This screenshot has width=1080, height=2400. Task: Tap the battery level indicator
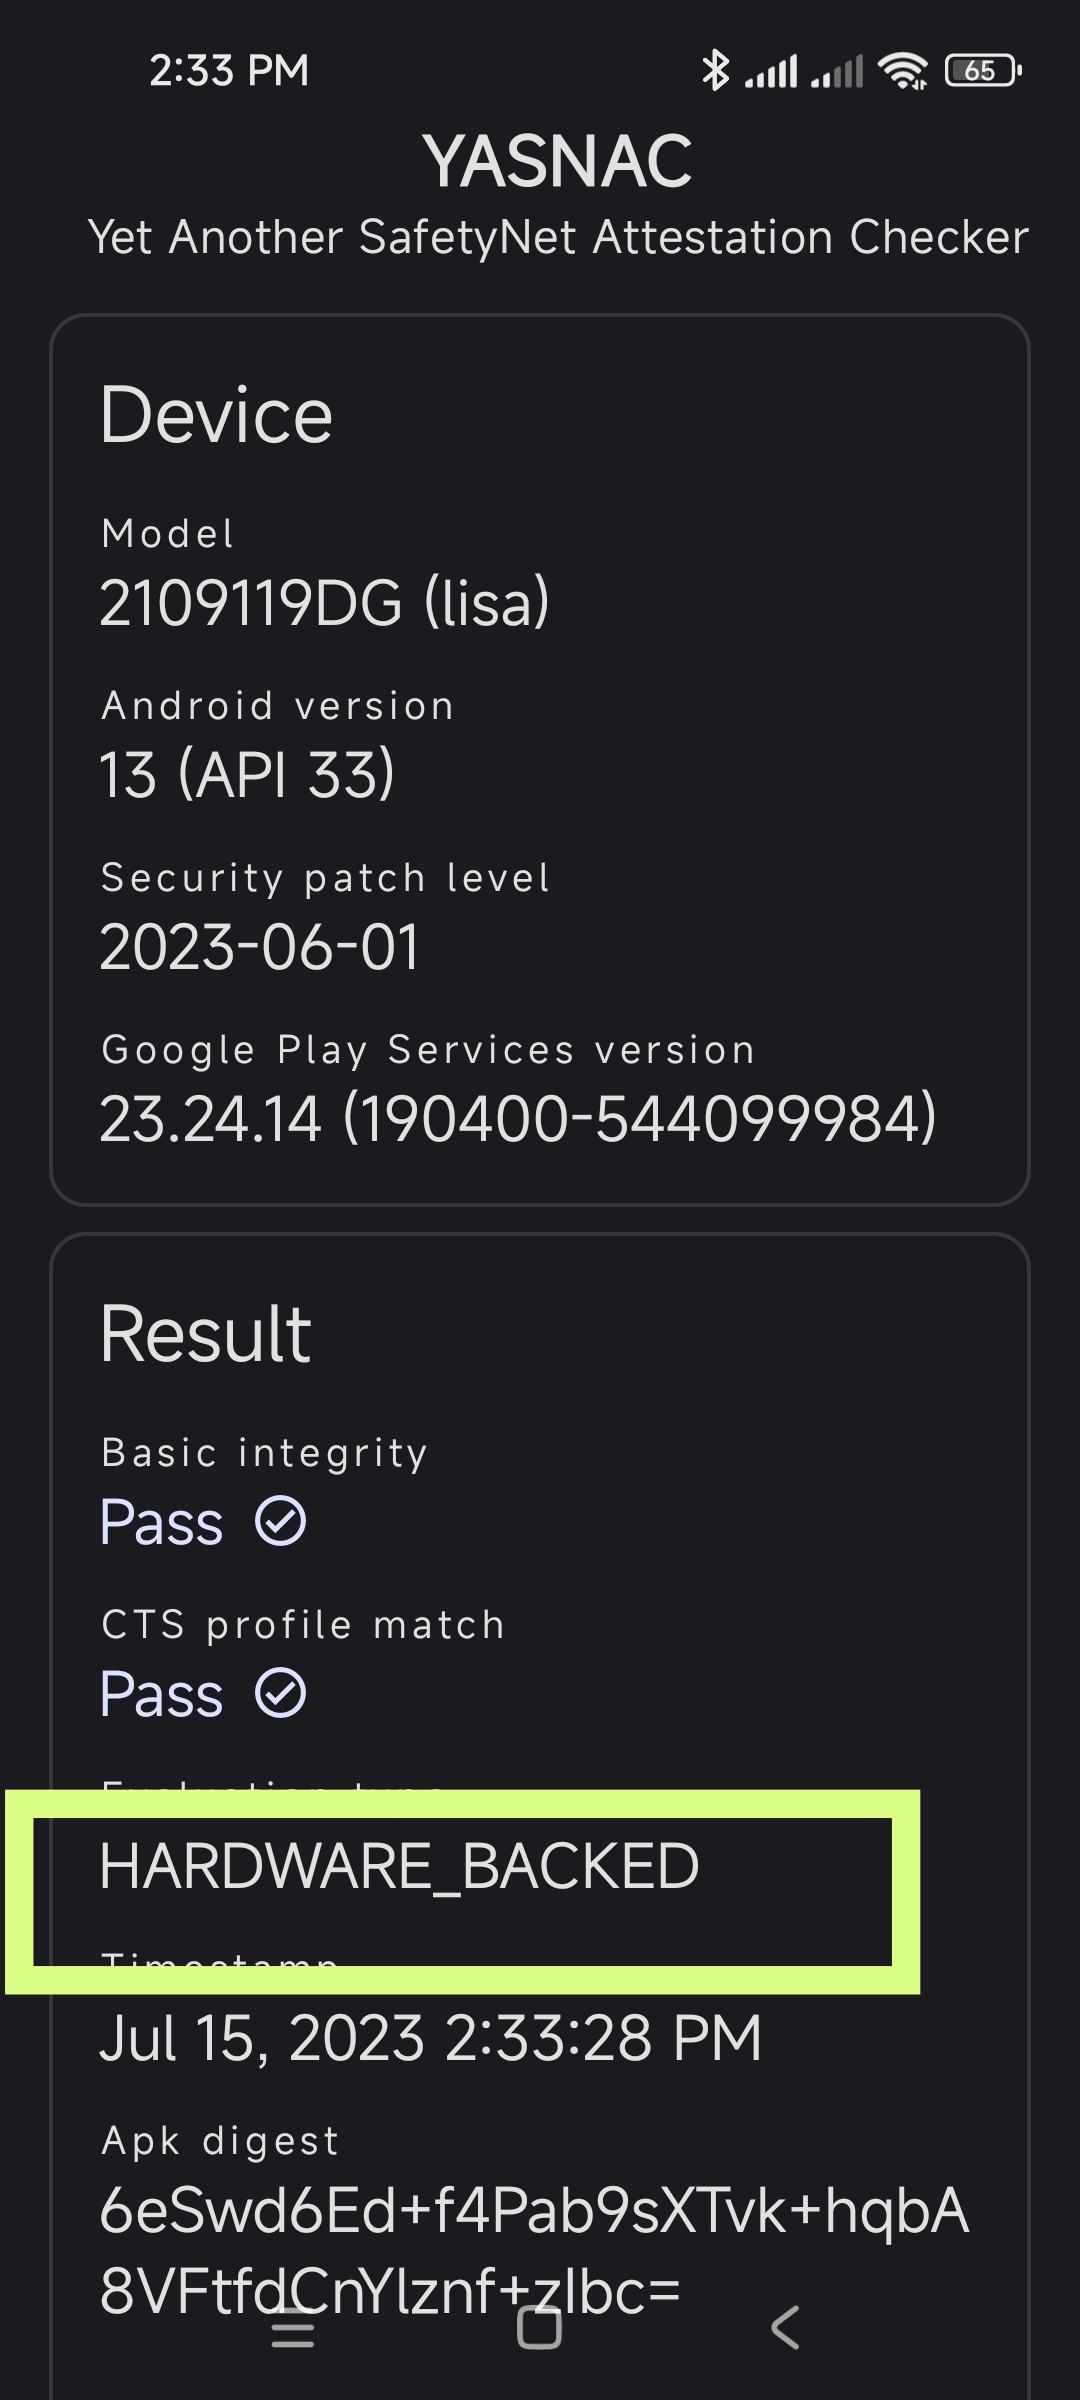click(983, 71)
